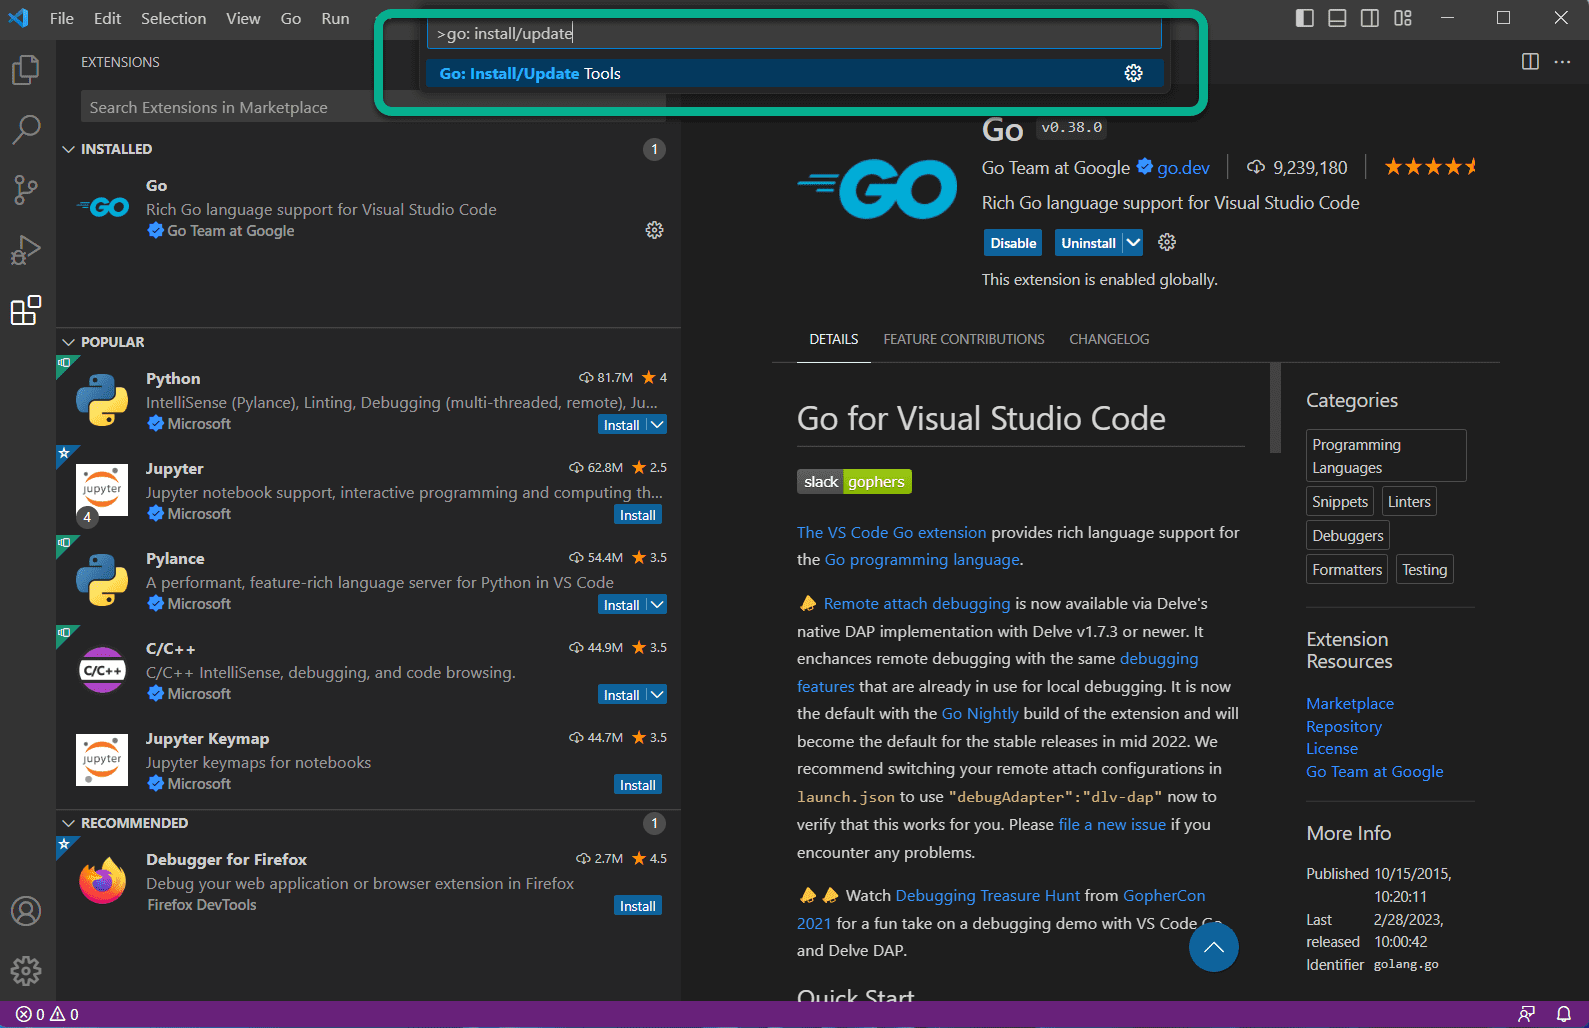The height and width of the screenshot is (1028, 1589).
Task: Toggle panel layout icon in title bar
Action: pos(1337,18)
